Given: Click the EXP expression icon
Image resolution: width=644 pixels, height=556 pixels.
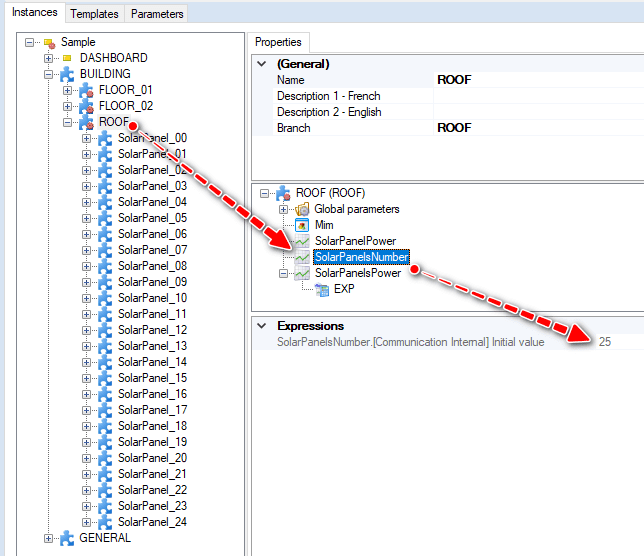Looking at the screenshot, I should click(x=322, y=289).
